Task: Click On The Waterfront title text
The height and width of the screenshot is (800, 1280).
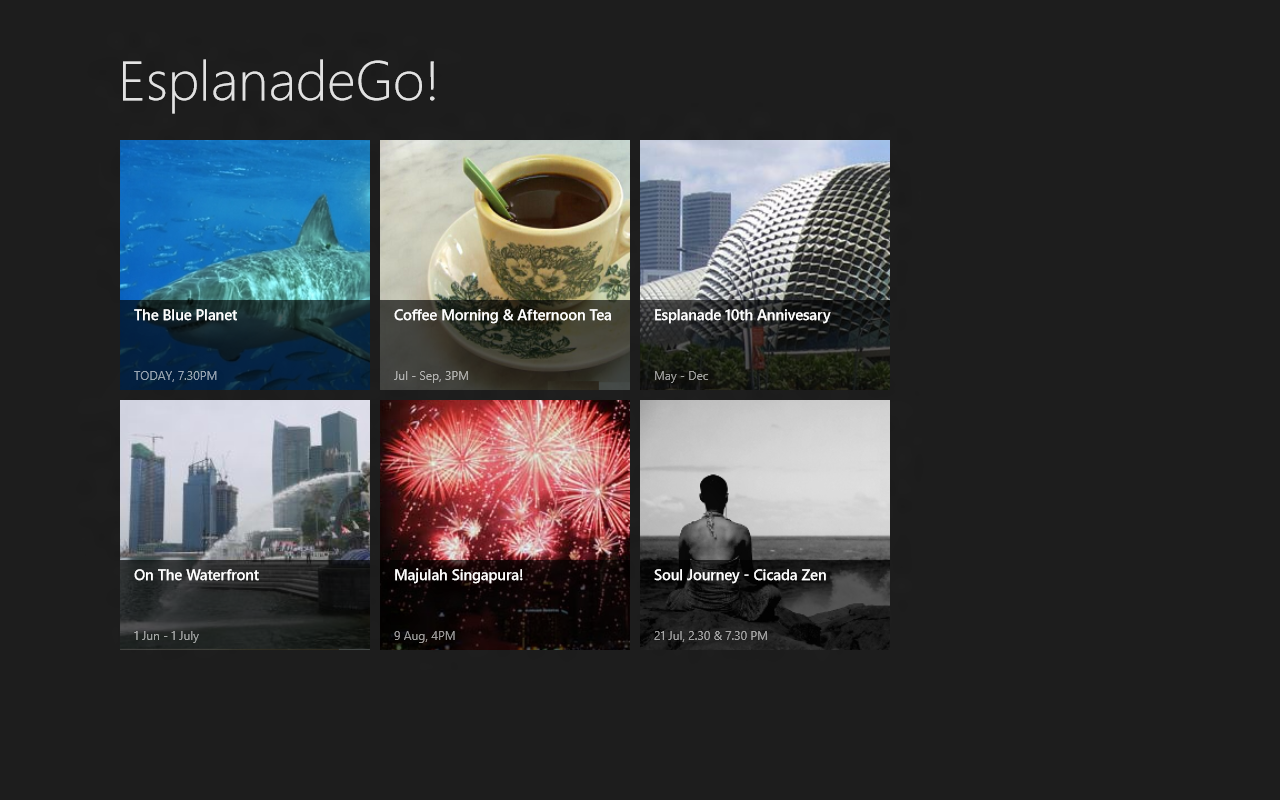Action: coord(196,575)
